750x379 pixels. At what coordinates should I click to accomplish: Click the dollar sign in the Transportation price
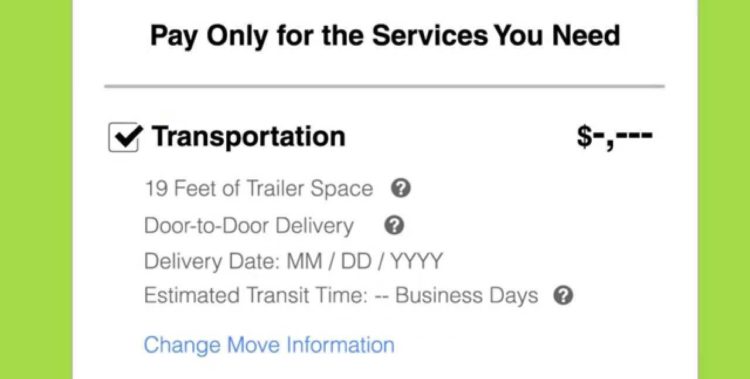coord(585,137)
